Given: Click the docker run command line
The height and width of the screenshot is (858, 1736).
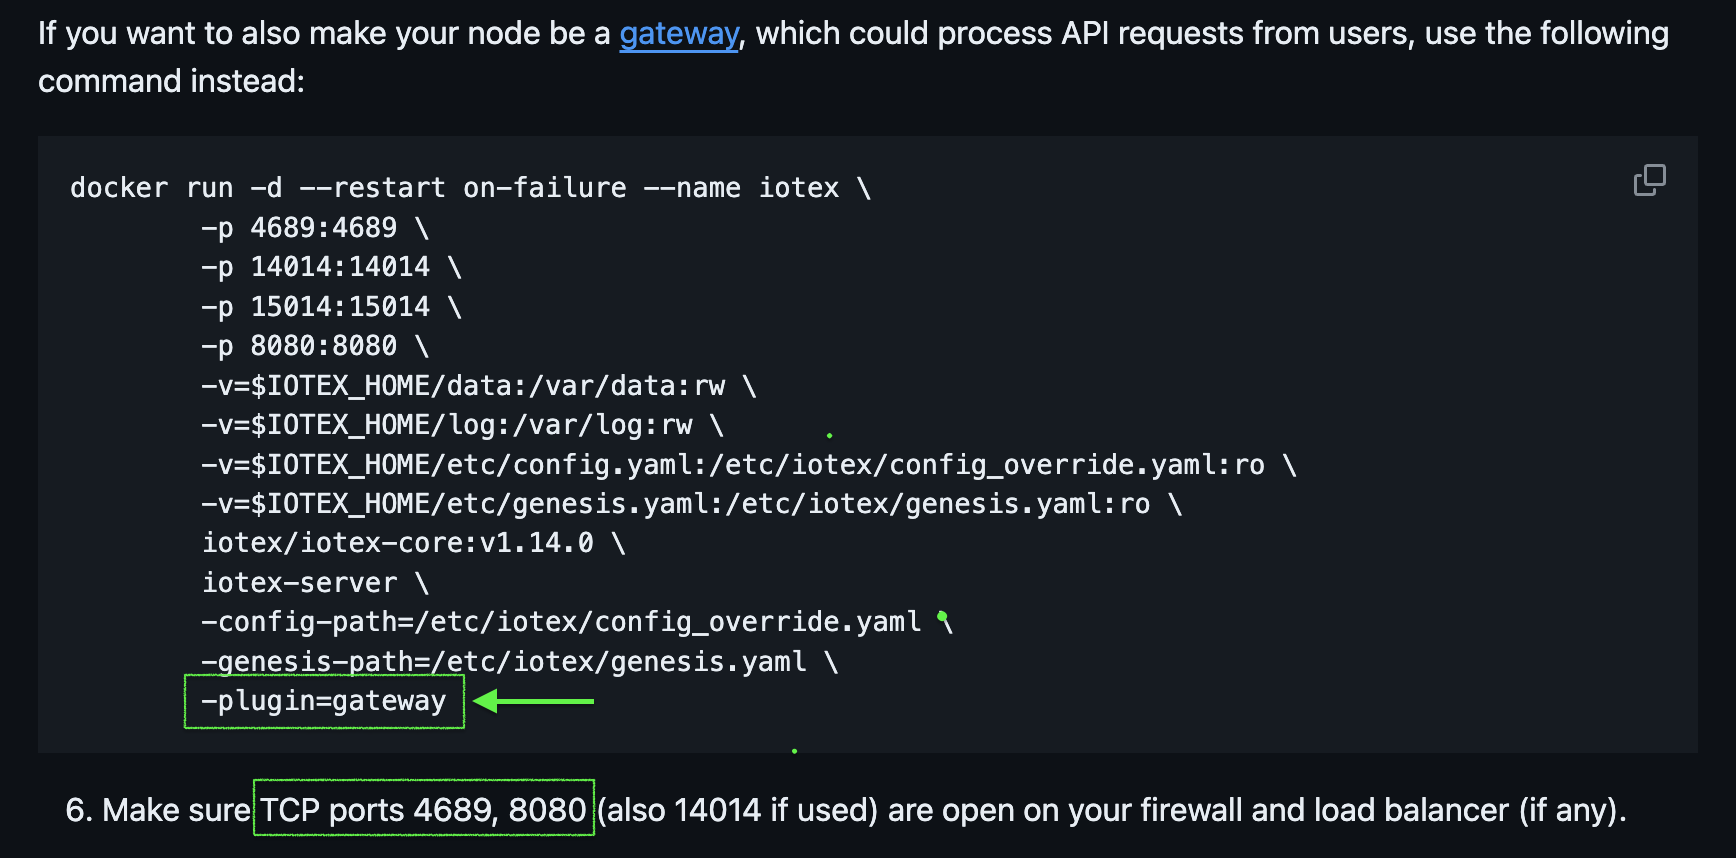Looking at the screenshot, I should pyautogui.click(x=470, y=188).
